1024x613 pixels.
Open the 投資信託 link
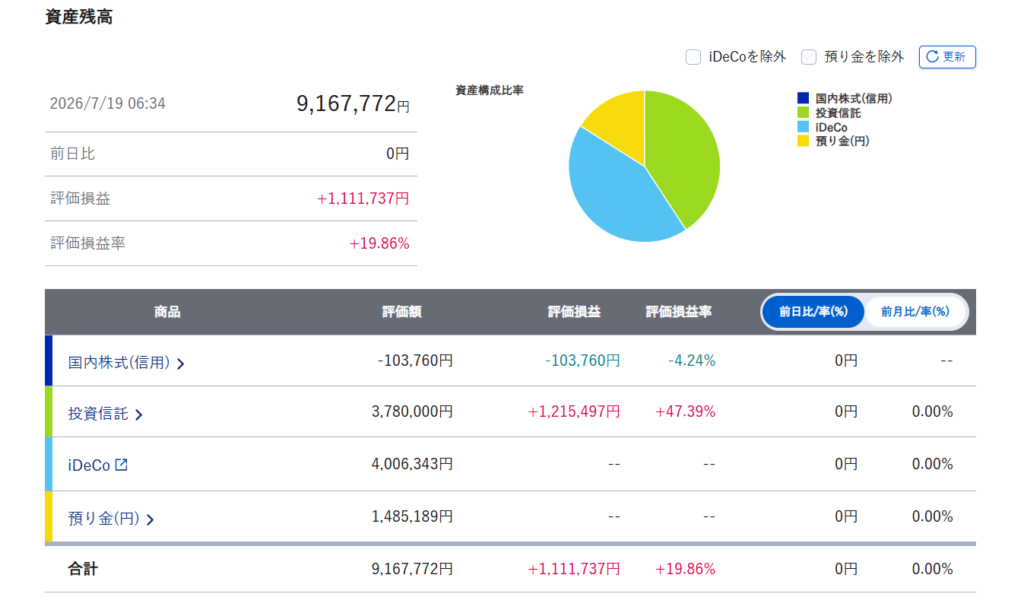[98, 413]
